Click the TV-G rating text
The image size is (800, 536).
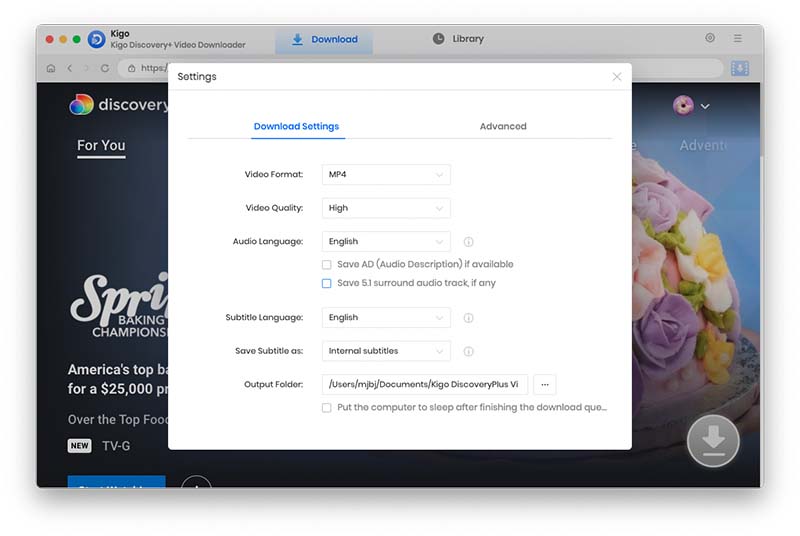[x=116, y=446]
